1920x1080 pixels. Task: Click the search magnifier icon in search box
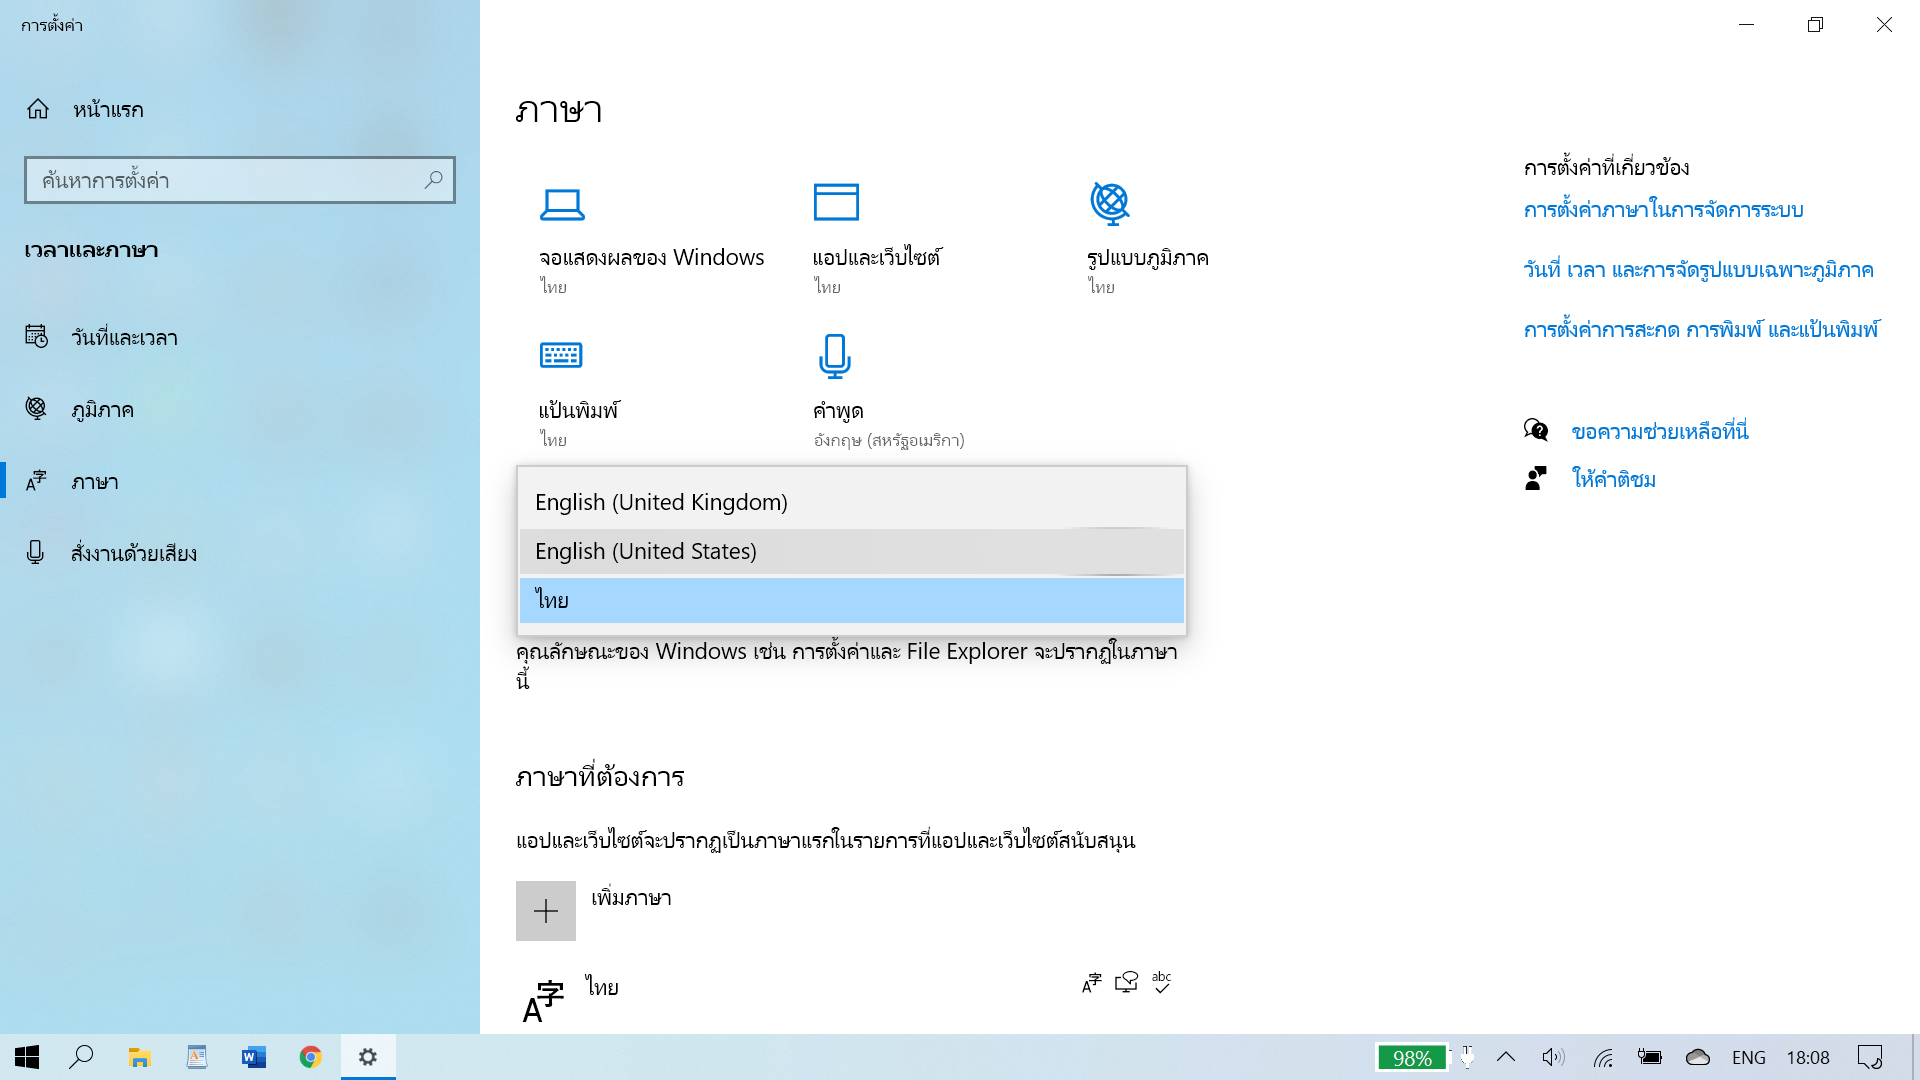pos(433,180)
